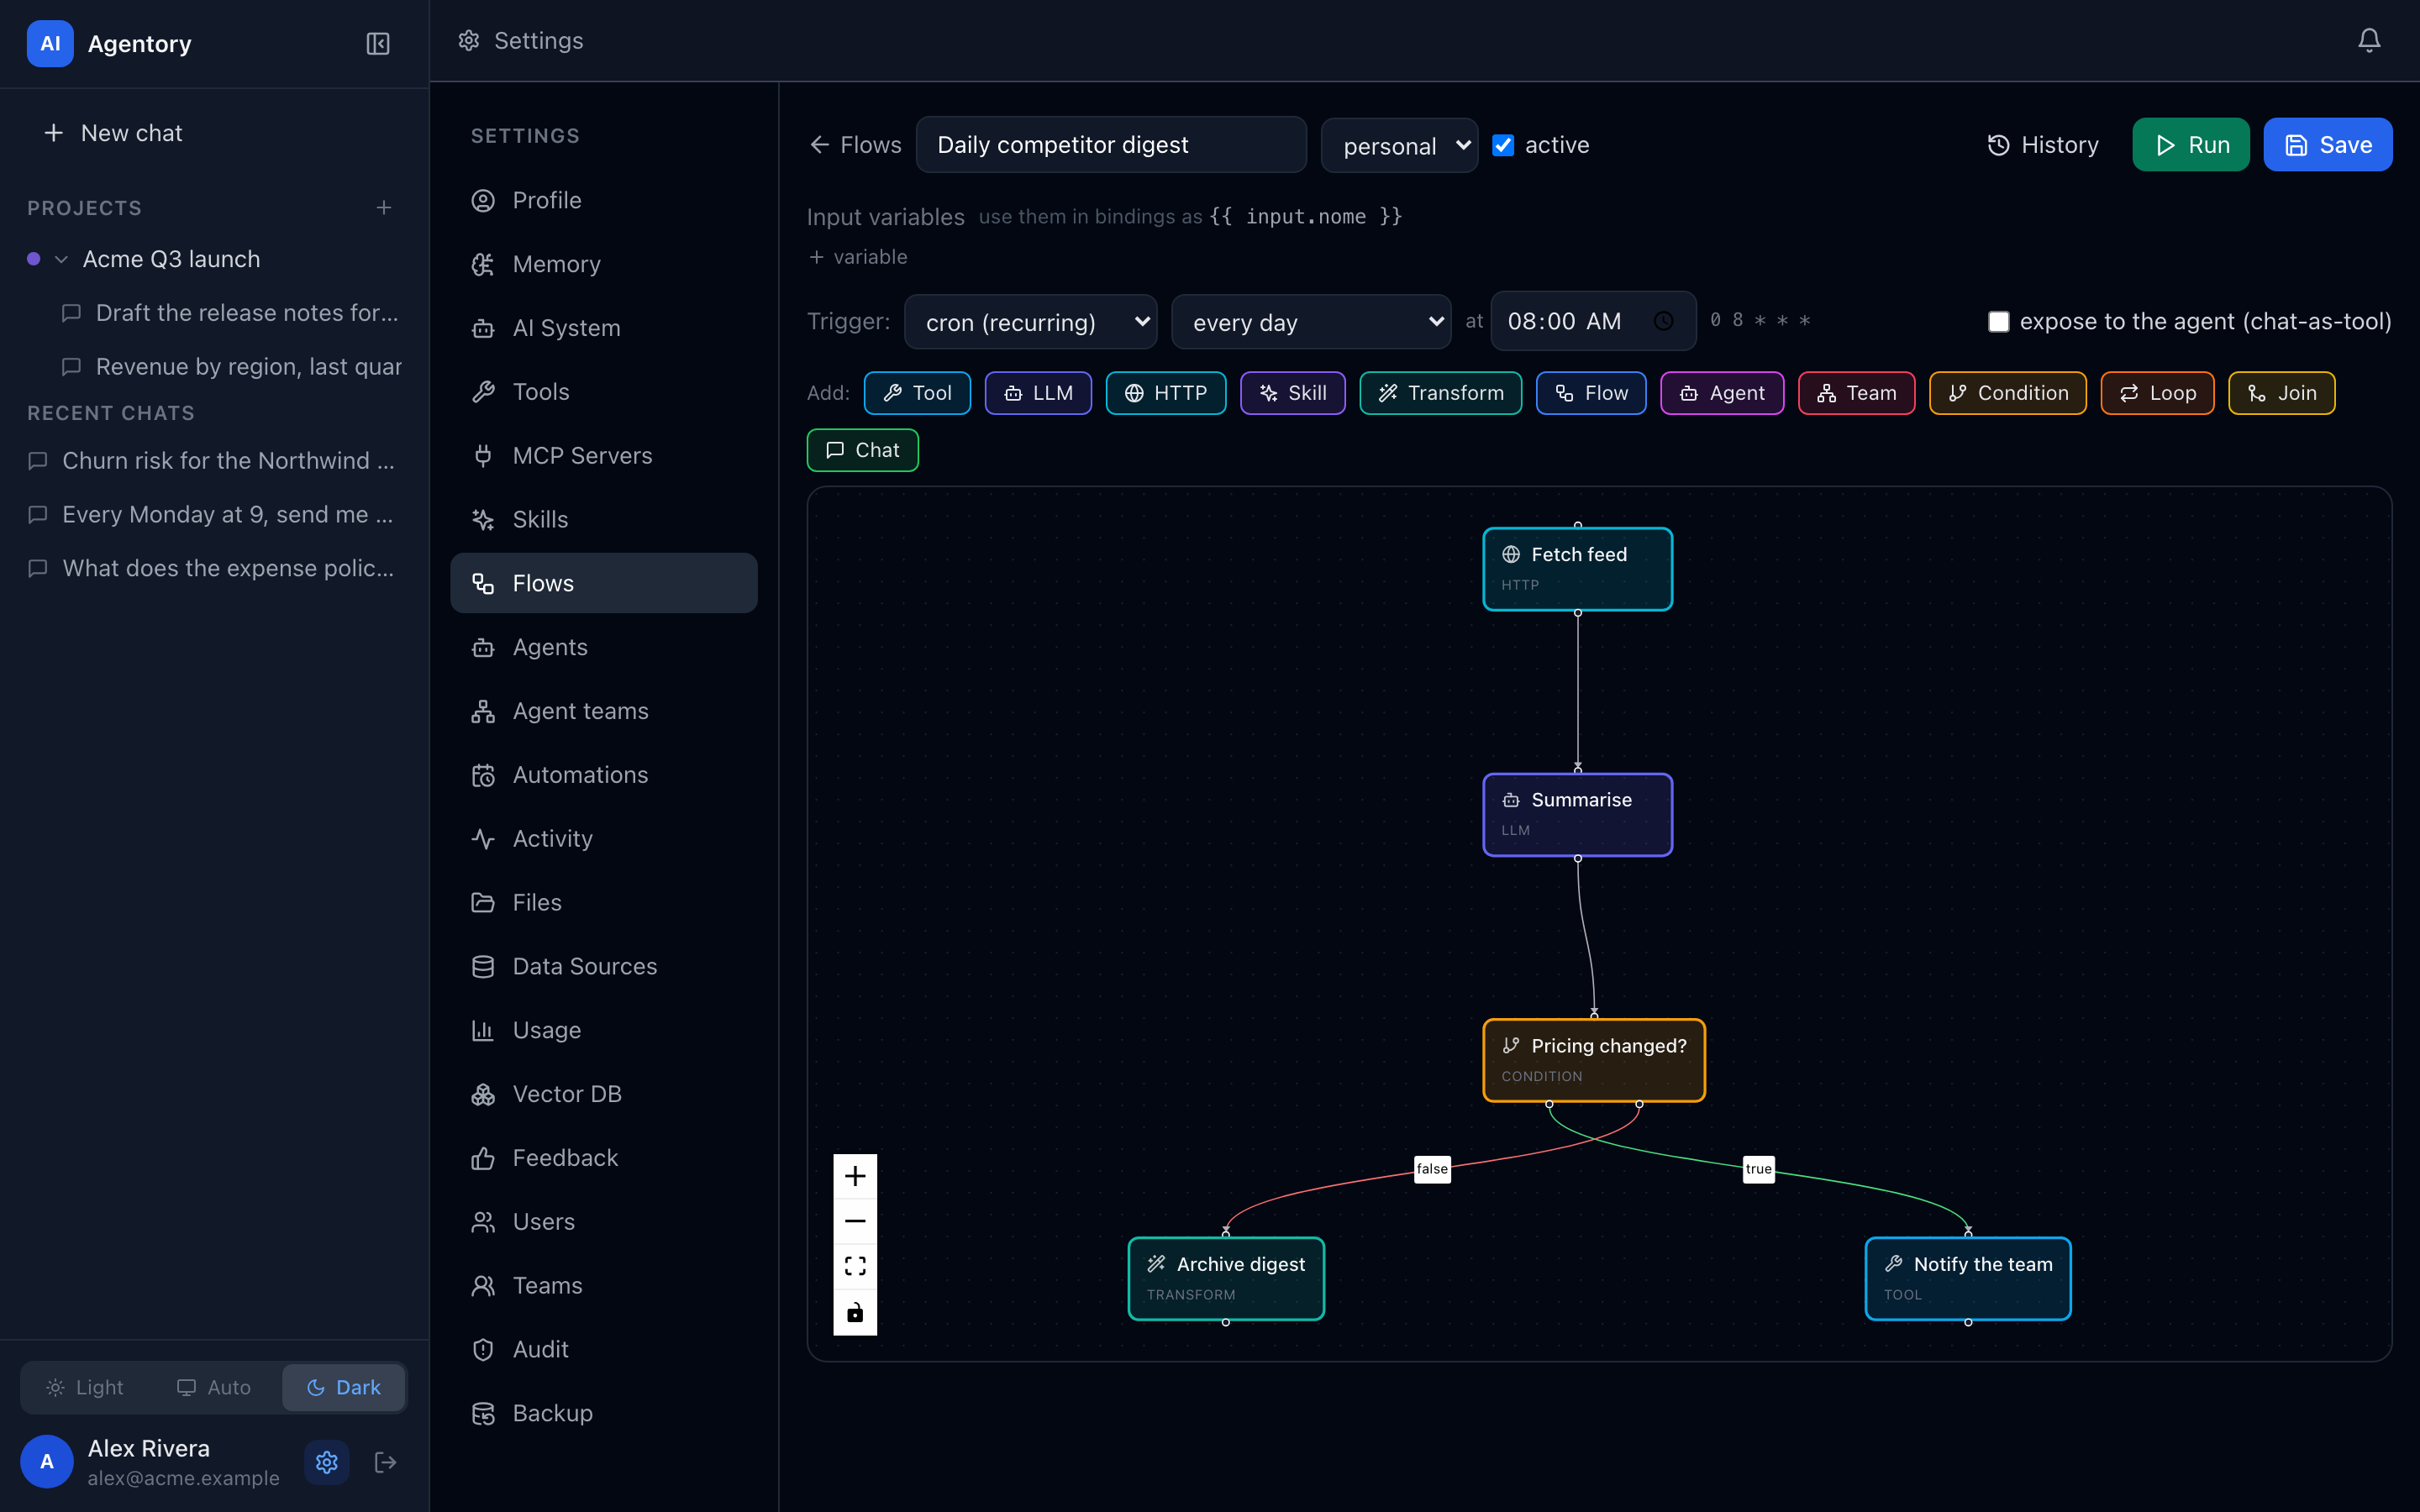Collapse the sidebar panel icon

(x=377, y=43)
